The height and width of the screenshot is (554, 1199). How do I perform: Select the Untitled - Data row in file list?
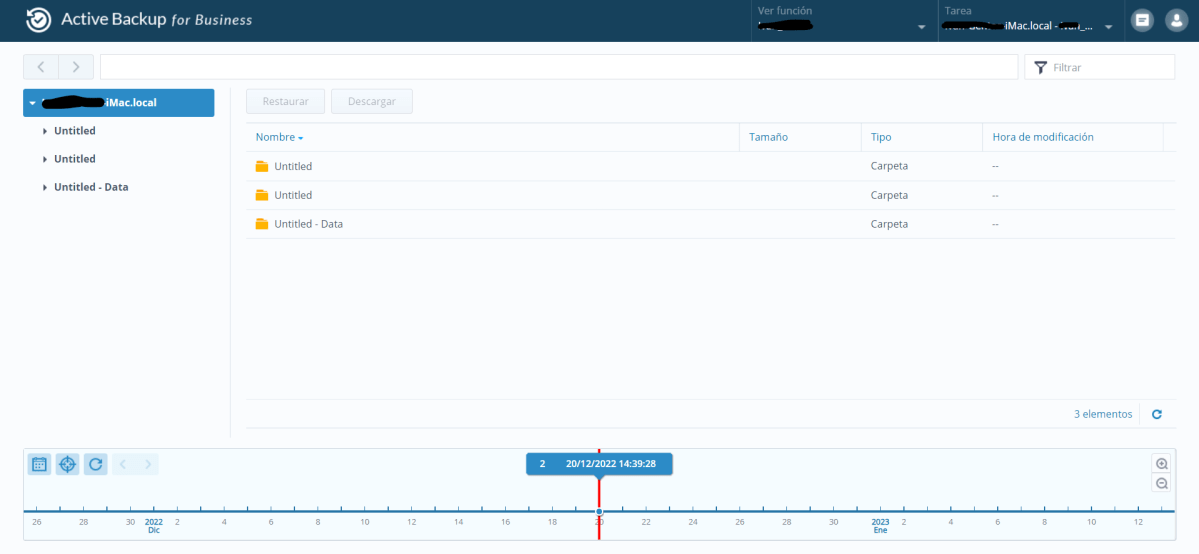(710, 224)
